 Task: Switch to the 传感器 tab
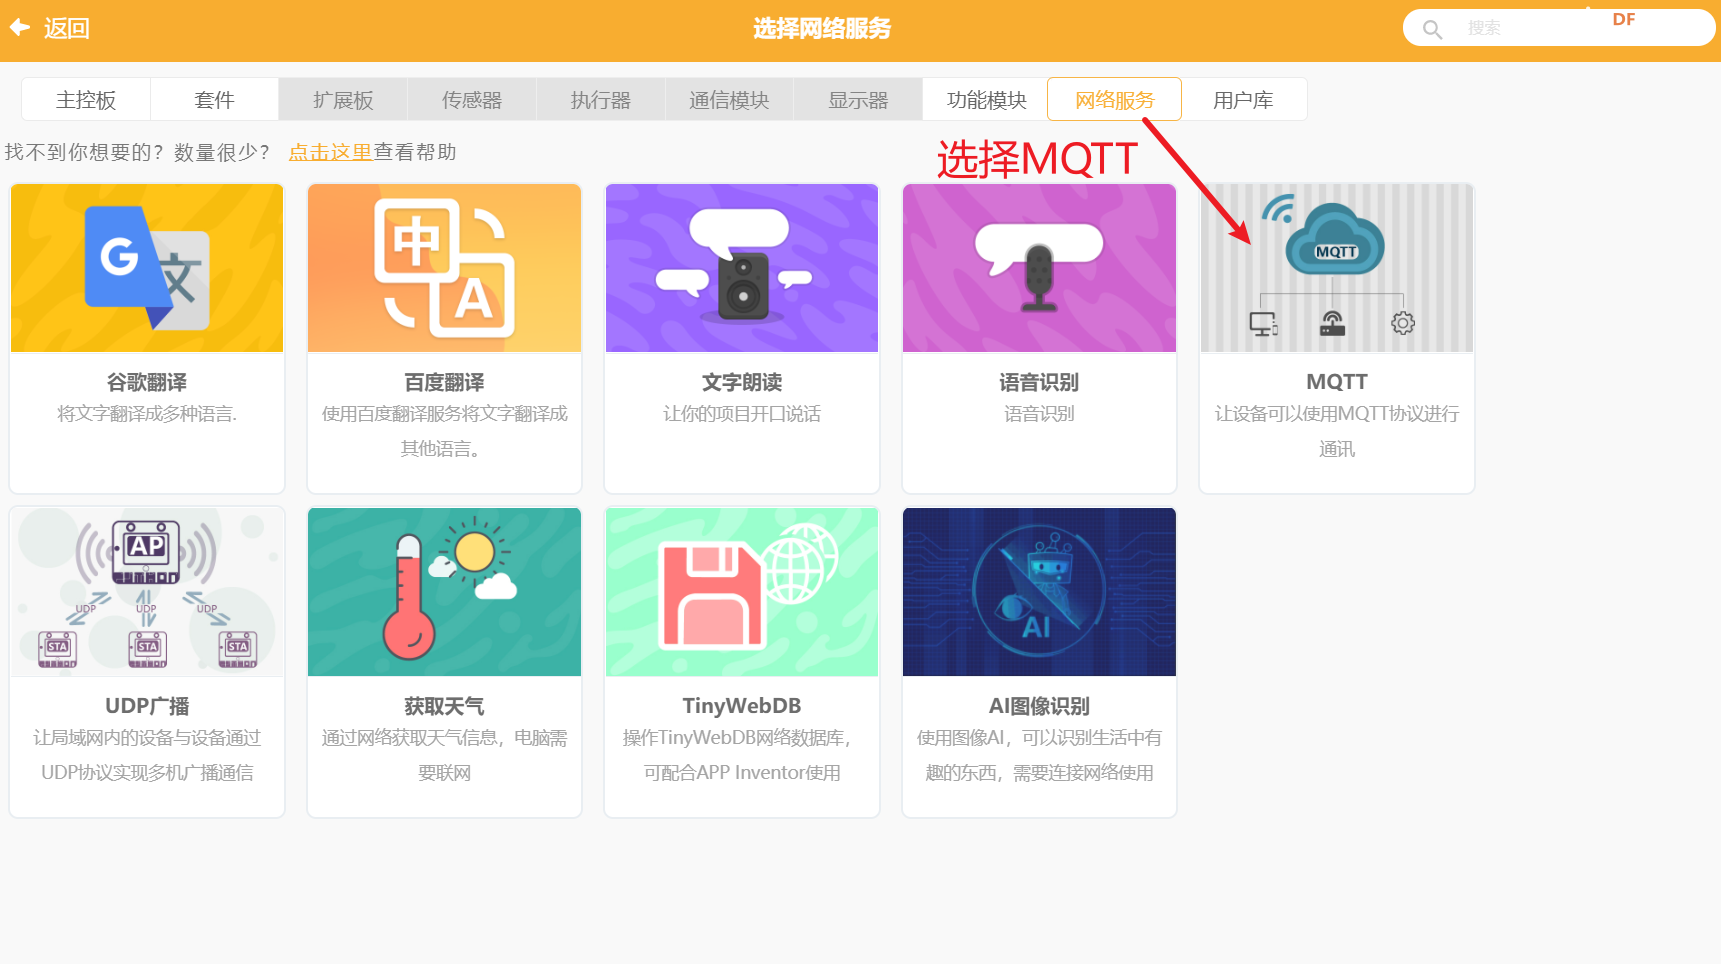click(472, 100)
